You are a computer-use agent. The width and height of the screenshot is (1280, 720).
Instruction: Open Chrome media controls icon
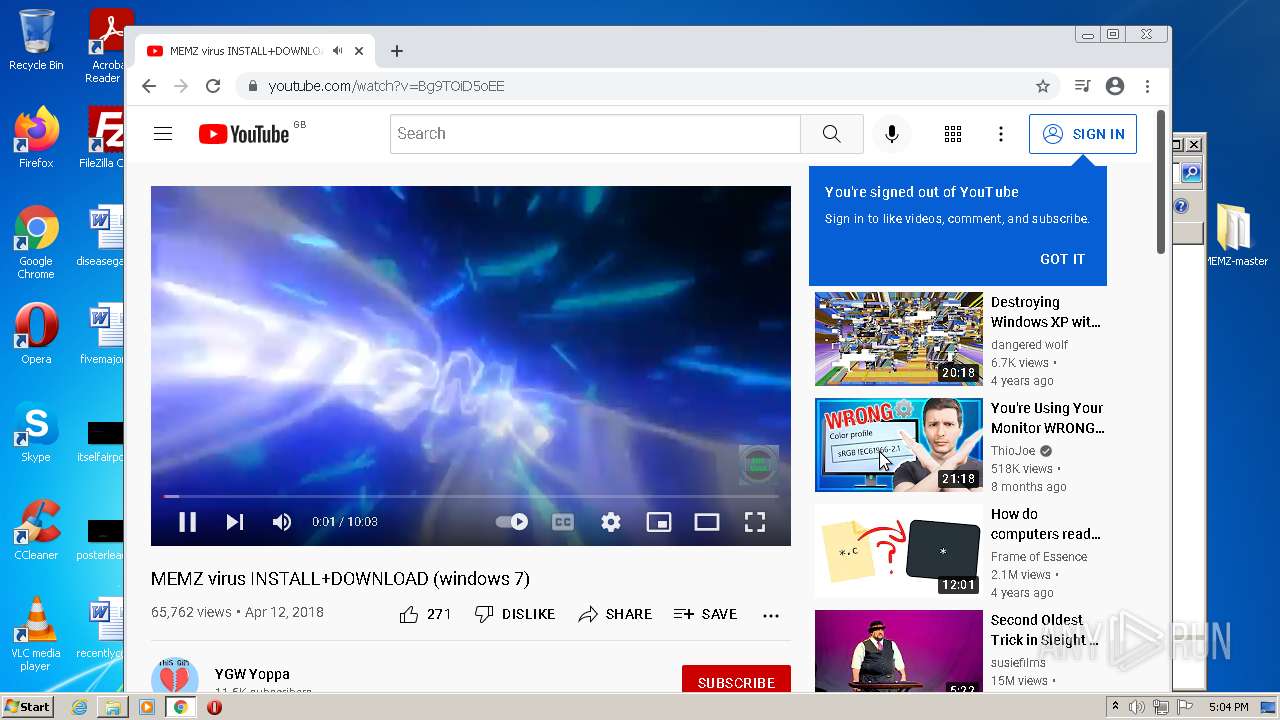(1082, 86)
